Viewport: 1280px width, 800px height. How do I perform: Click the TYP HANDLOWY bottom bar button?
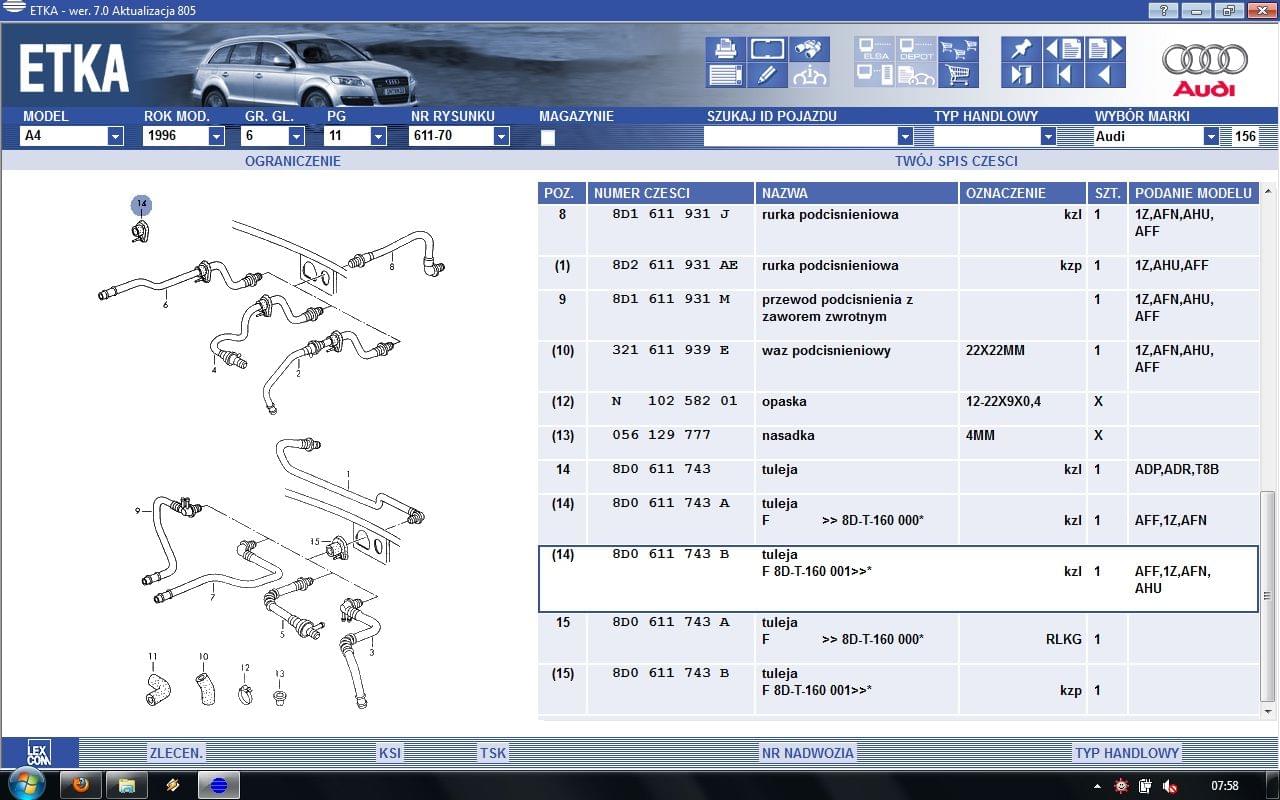pos(1127,753)
